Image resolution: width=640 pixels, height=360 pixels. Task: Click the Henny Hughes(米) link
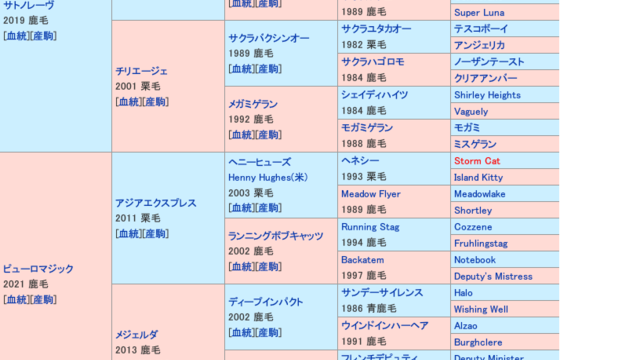268,178
